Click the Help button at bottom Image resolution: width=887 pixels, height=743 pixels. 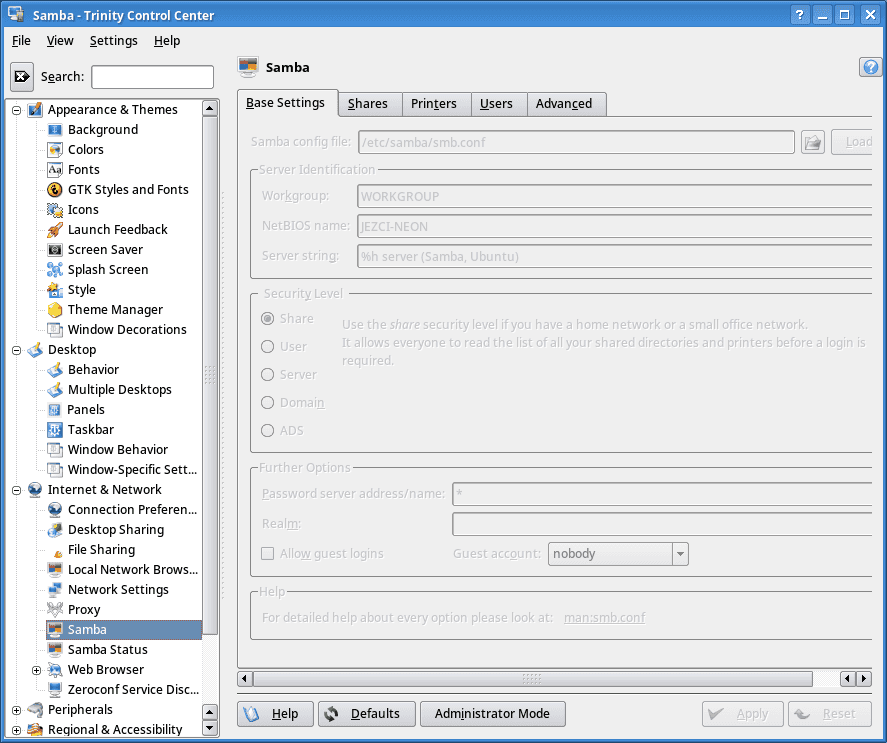[275, 714]
